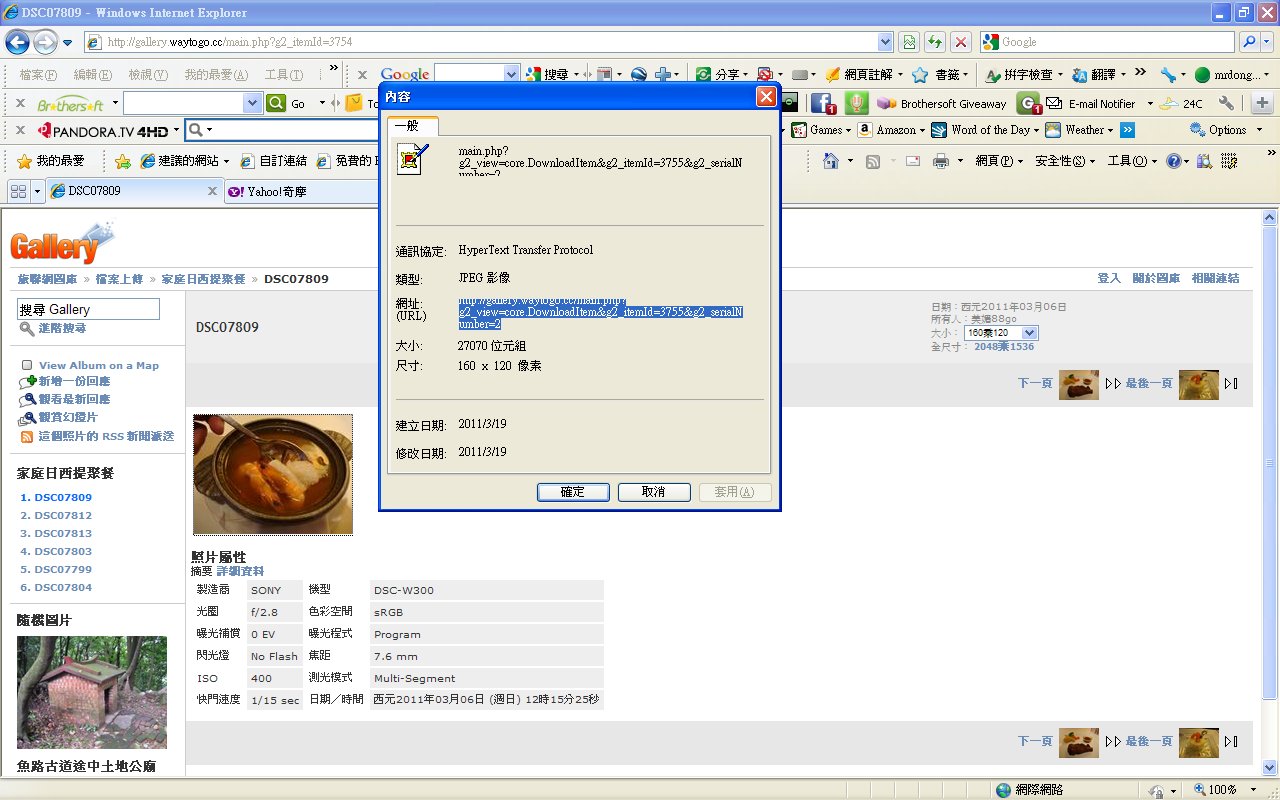Click the Facebook icon in Brothersoft toolbar
Screen dimensions: 1280x800
pos(822,103)
